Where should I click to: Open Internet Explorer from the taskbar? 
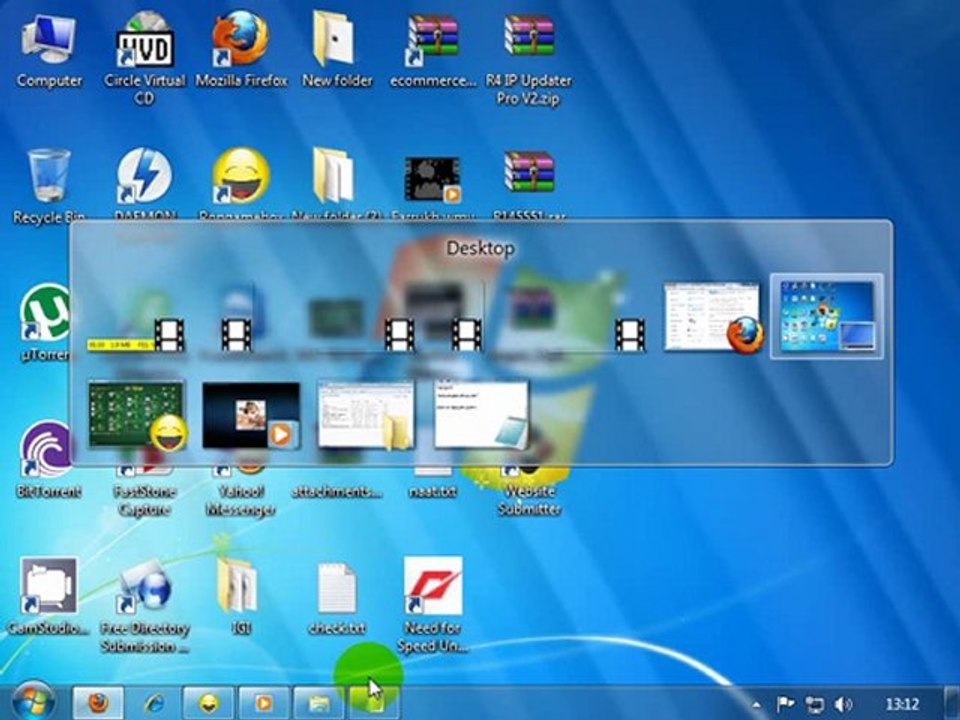tap(153, 703)
